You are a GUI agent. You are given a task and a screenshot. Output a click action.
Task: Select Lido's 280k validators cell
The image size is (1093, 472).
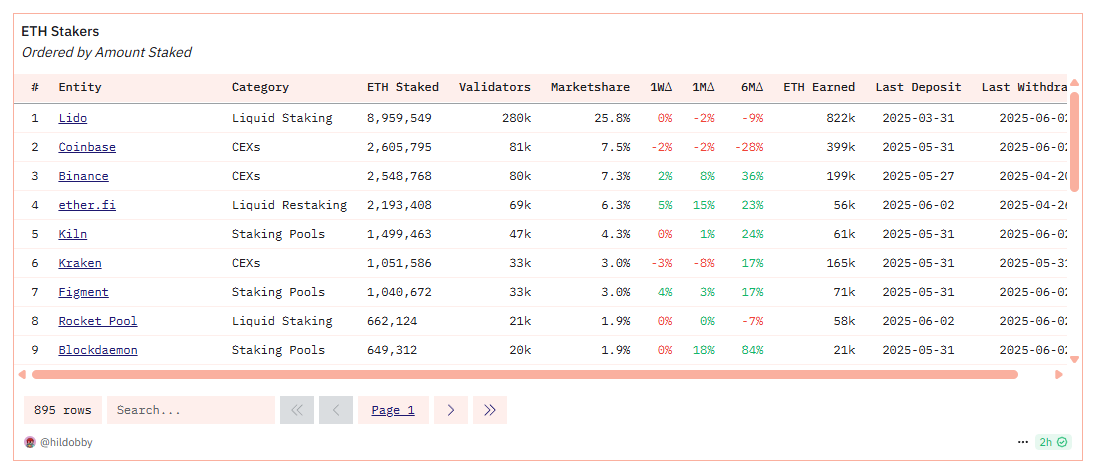(x=517, y=119)
